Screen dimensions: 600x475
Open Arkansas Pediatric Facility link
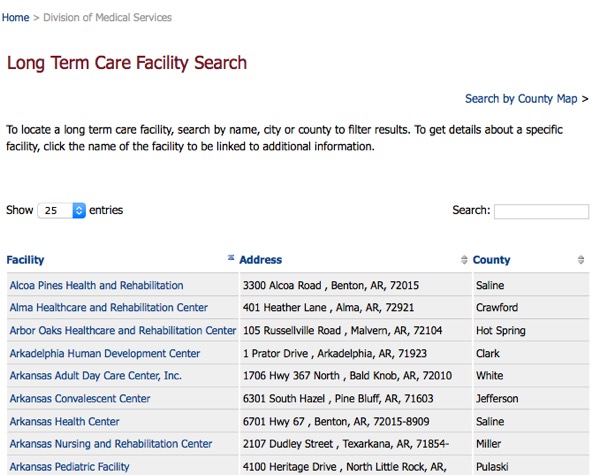(x=70, y=467)
